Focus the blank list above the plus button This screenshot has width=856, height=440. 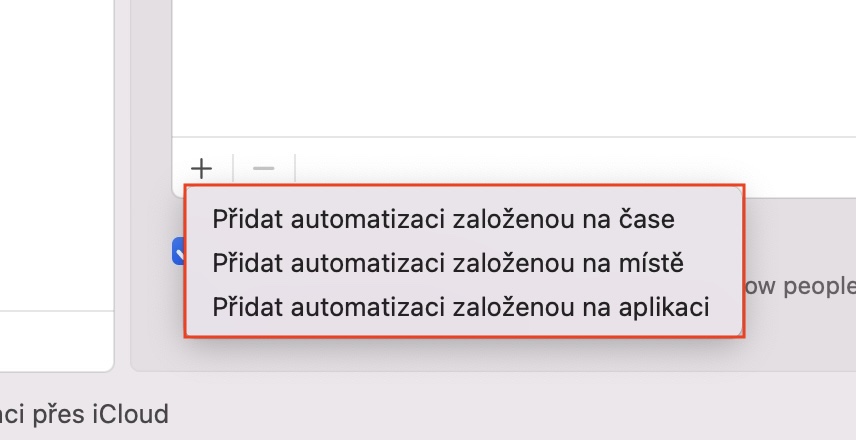click(x=513, y=65)
